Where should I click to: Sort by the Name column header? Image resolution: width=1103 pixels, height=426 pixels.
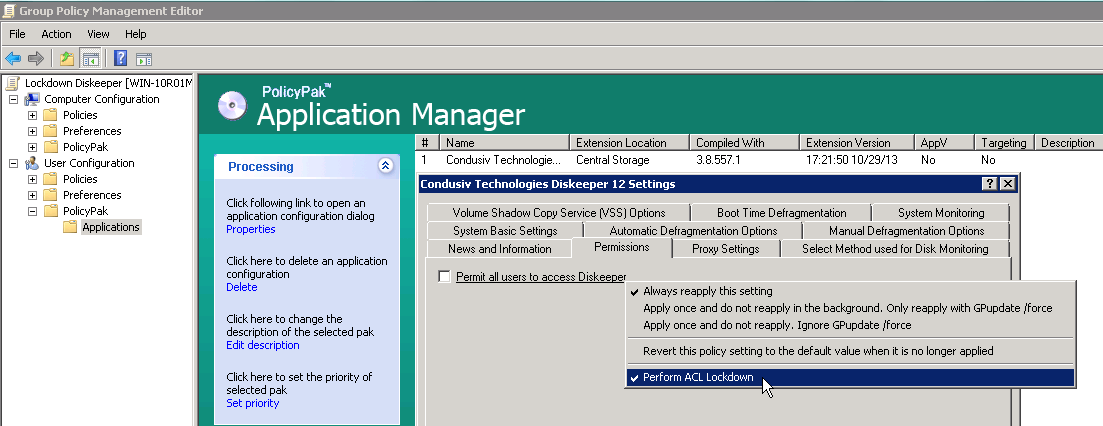[504, 143]
